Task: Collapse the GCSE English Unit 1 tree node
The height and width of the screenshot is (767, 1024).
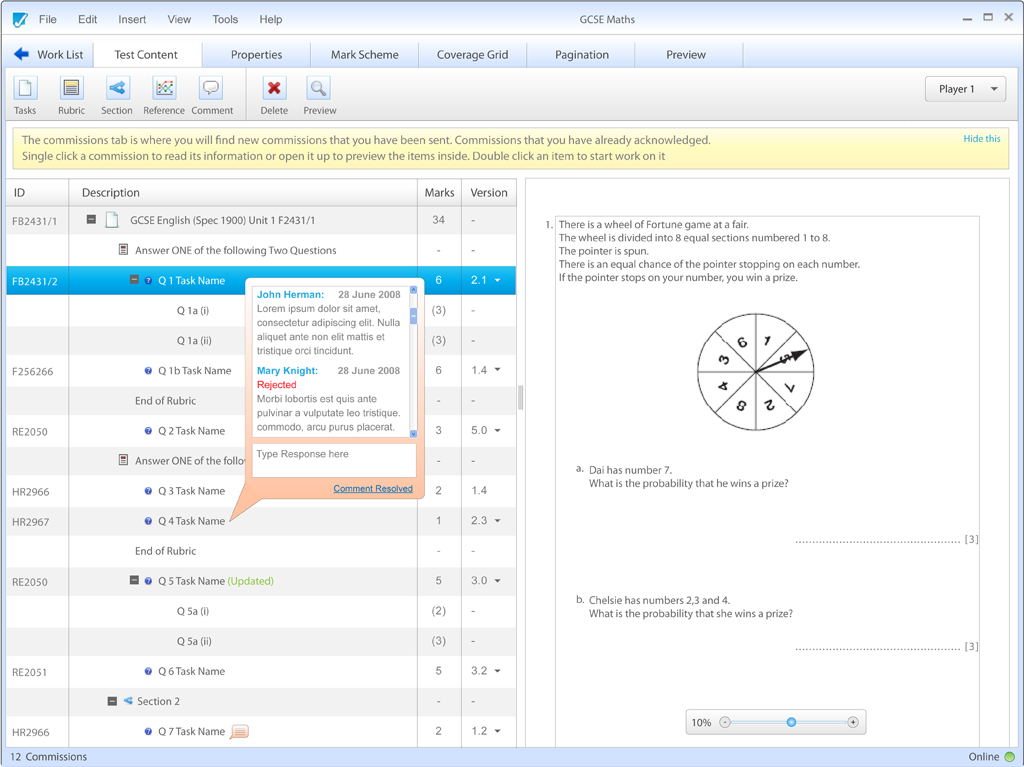Action: (91, 220)
